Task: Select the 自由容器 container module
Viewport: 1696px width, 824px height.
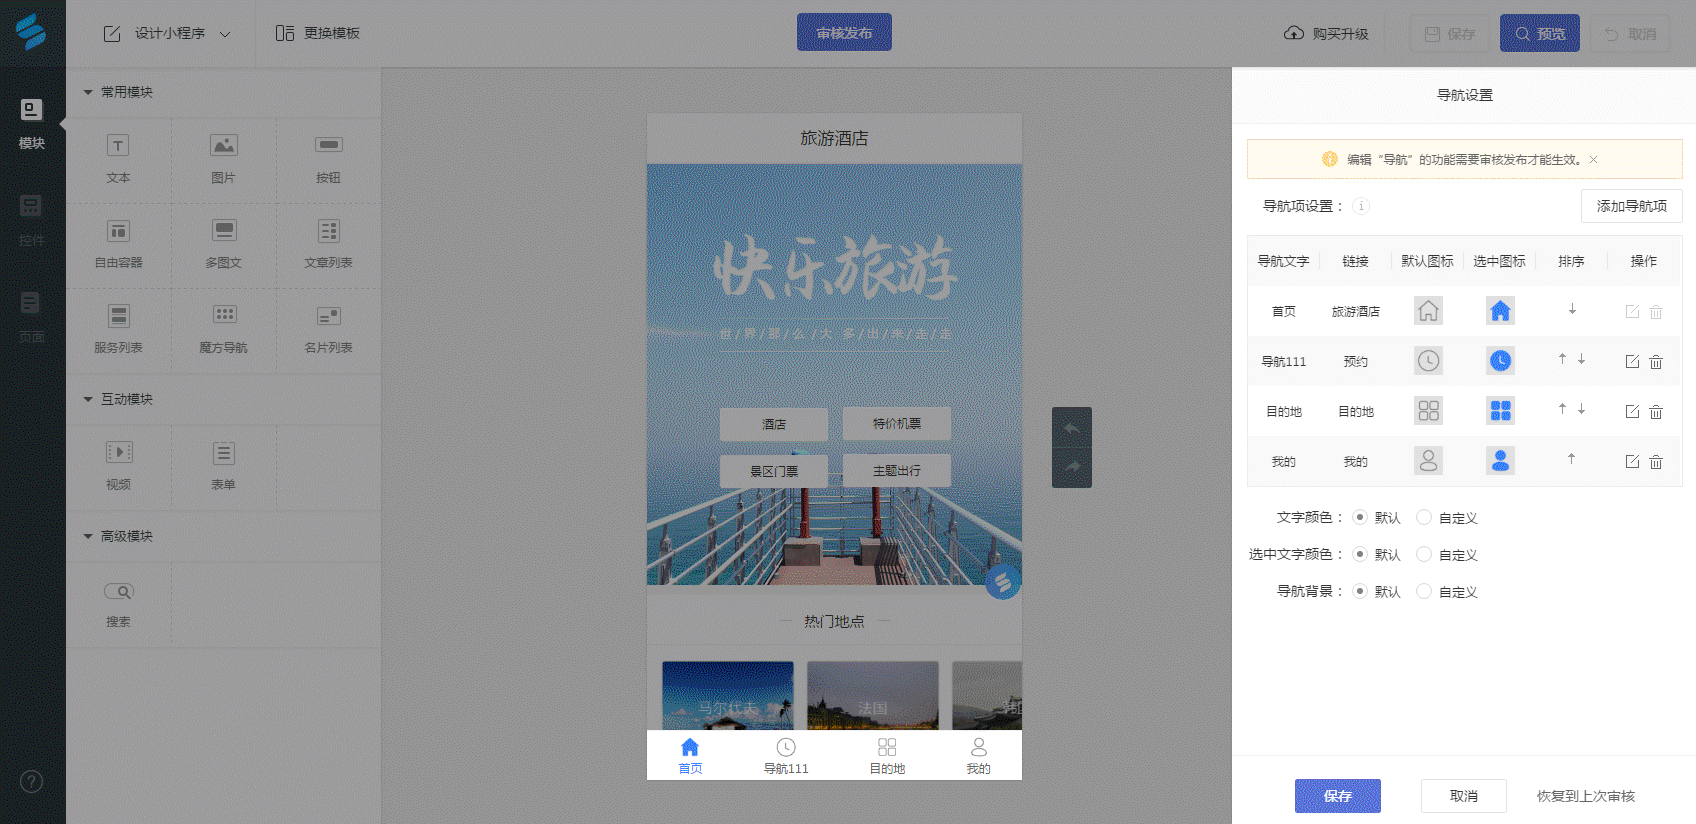Action: click(x=118, y=244)
